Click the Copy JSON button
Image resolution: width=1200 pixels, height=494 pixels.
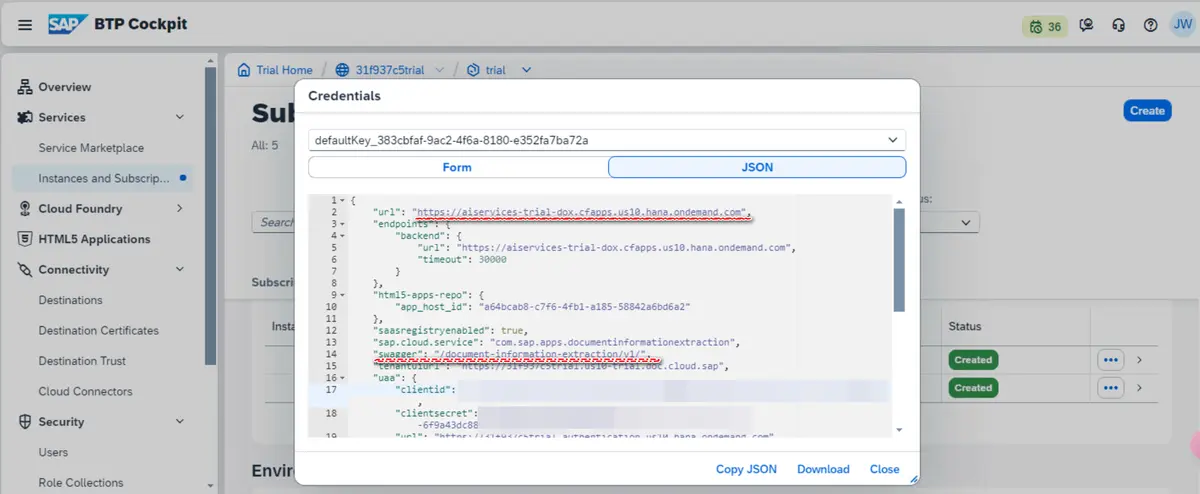click(x=746, y=469)
